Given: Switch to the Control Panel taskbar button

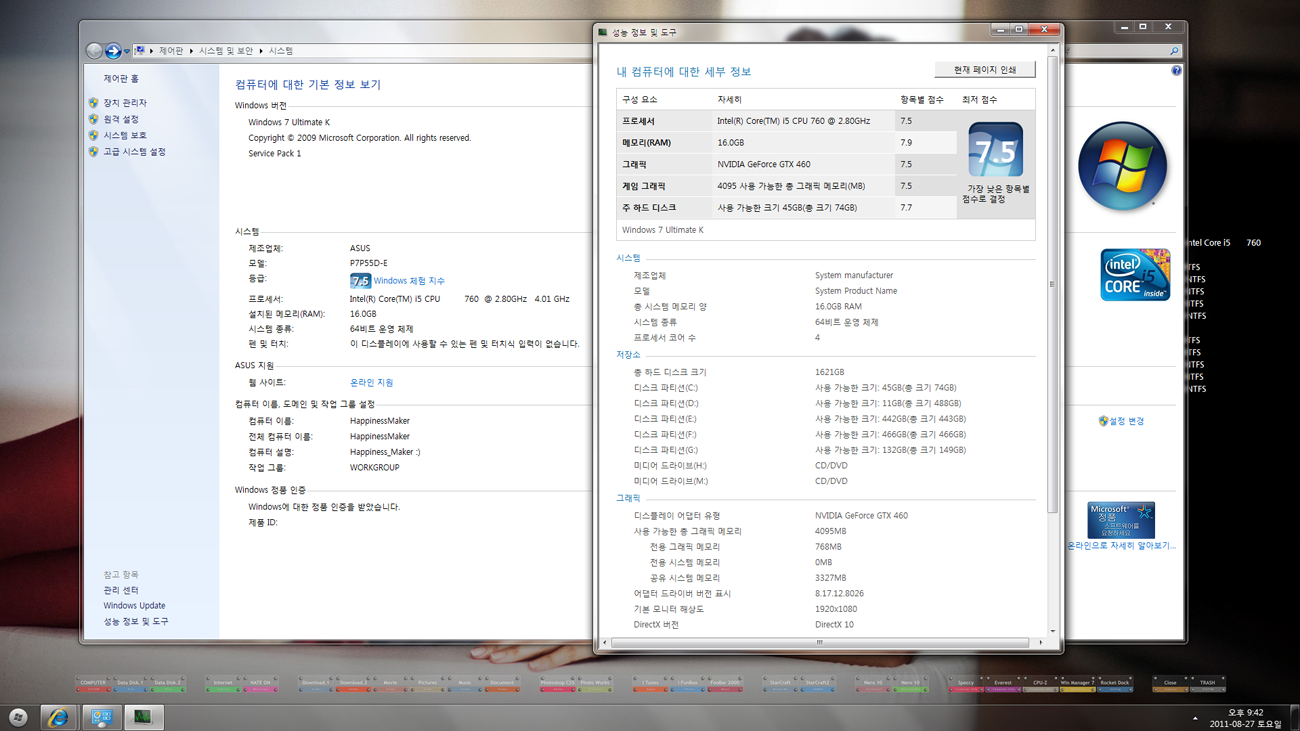Looking at the screenshot, I should tap(101, 717).
